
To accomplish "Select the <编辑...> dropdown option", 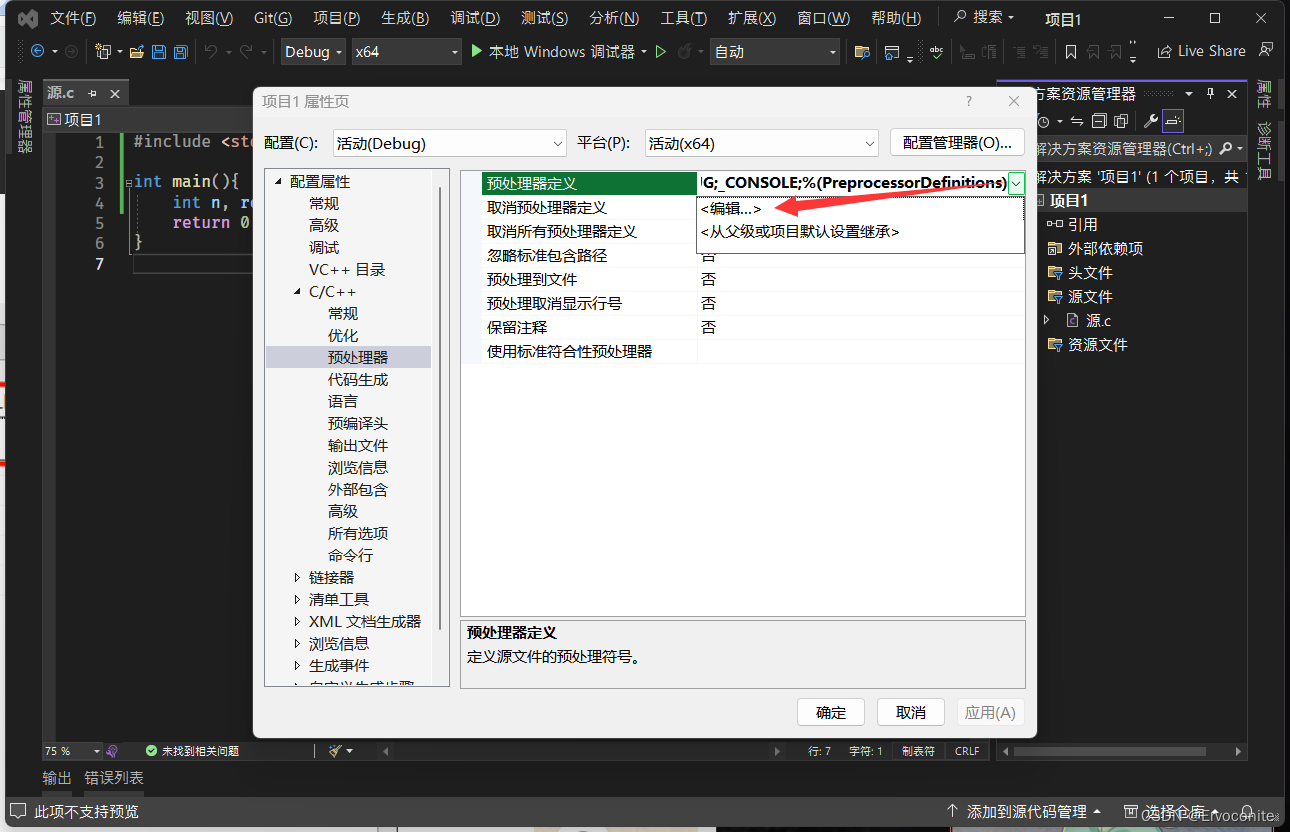I will click(731, 208).
